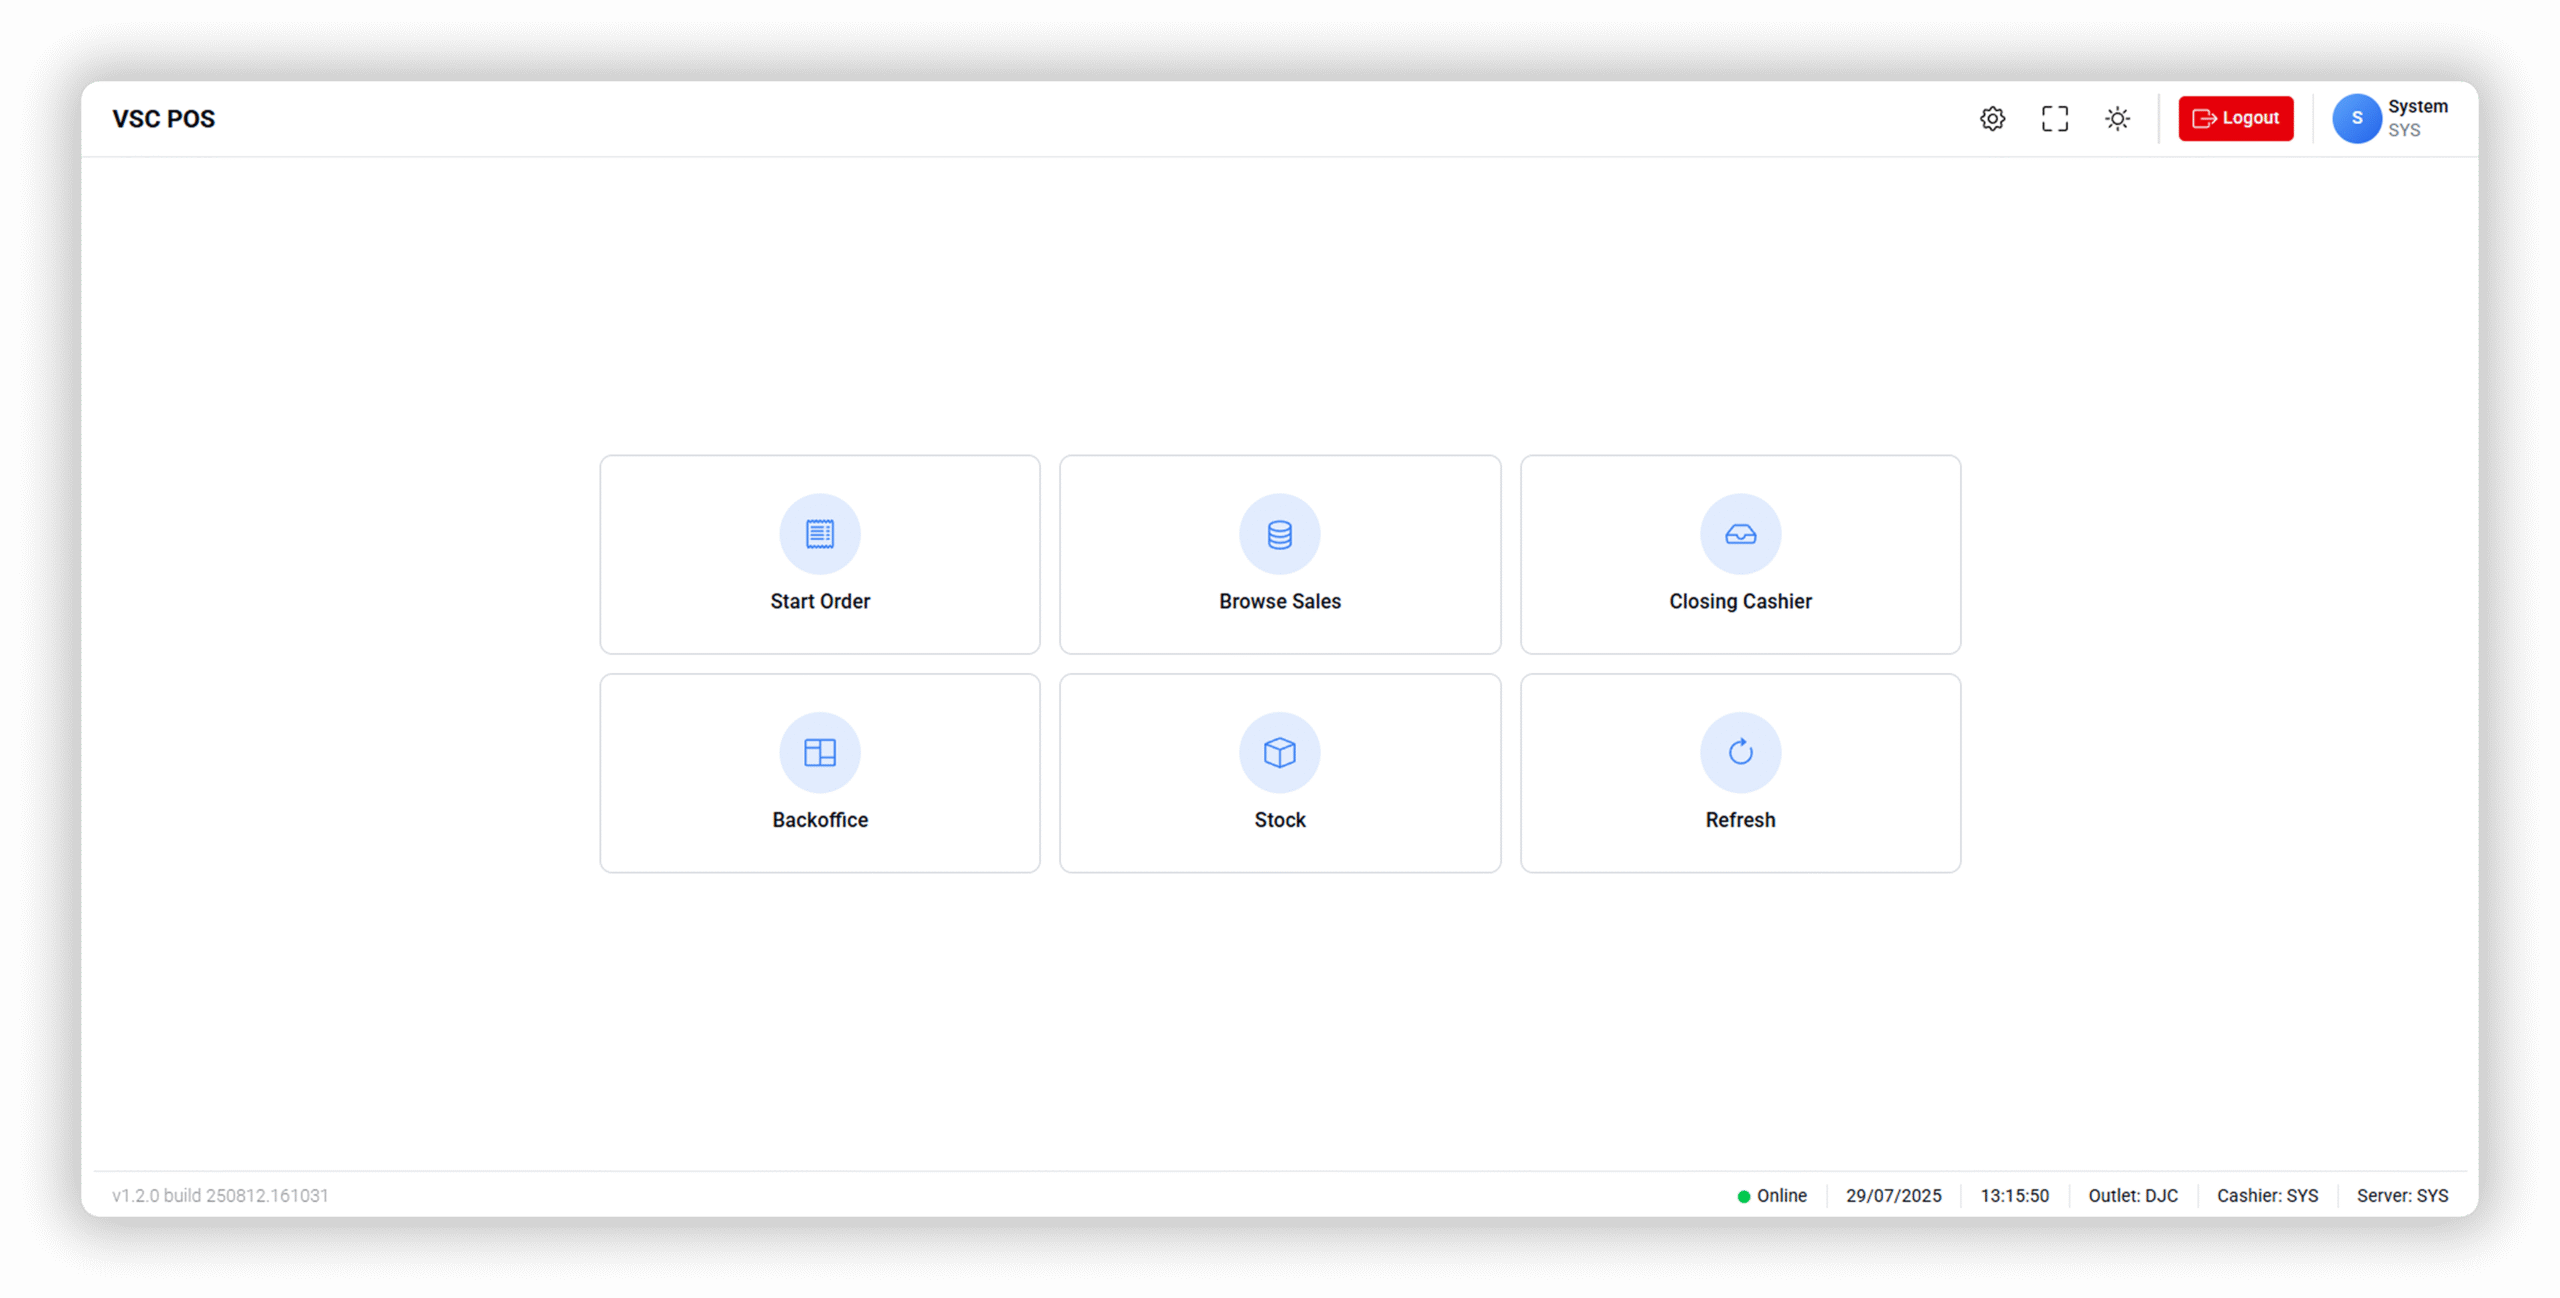Viewport: 2560px width, 1298px height.
Task: Click the green Online status indicator
Action: [1743, 1196]
